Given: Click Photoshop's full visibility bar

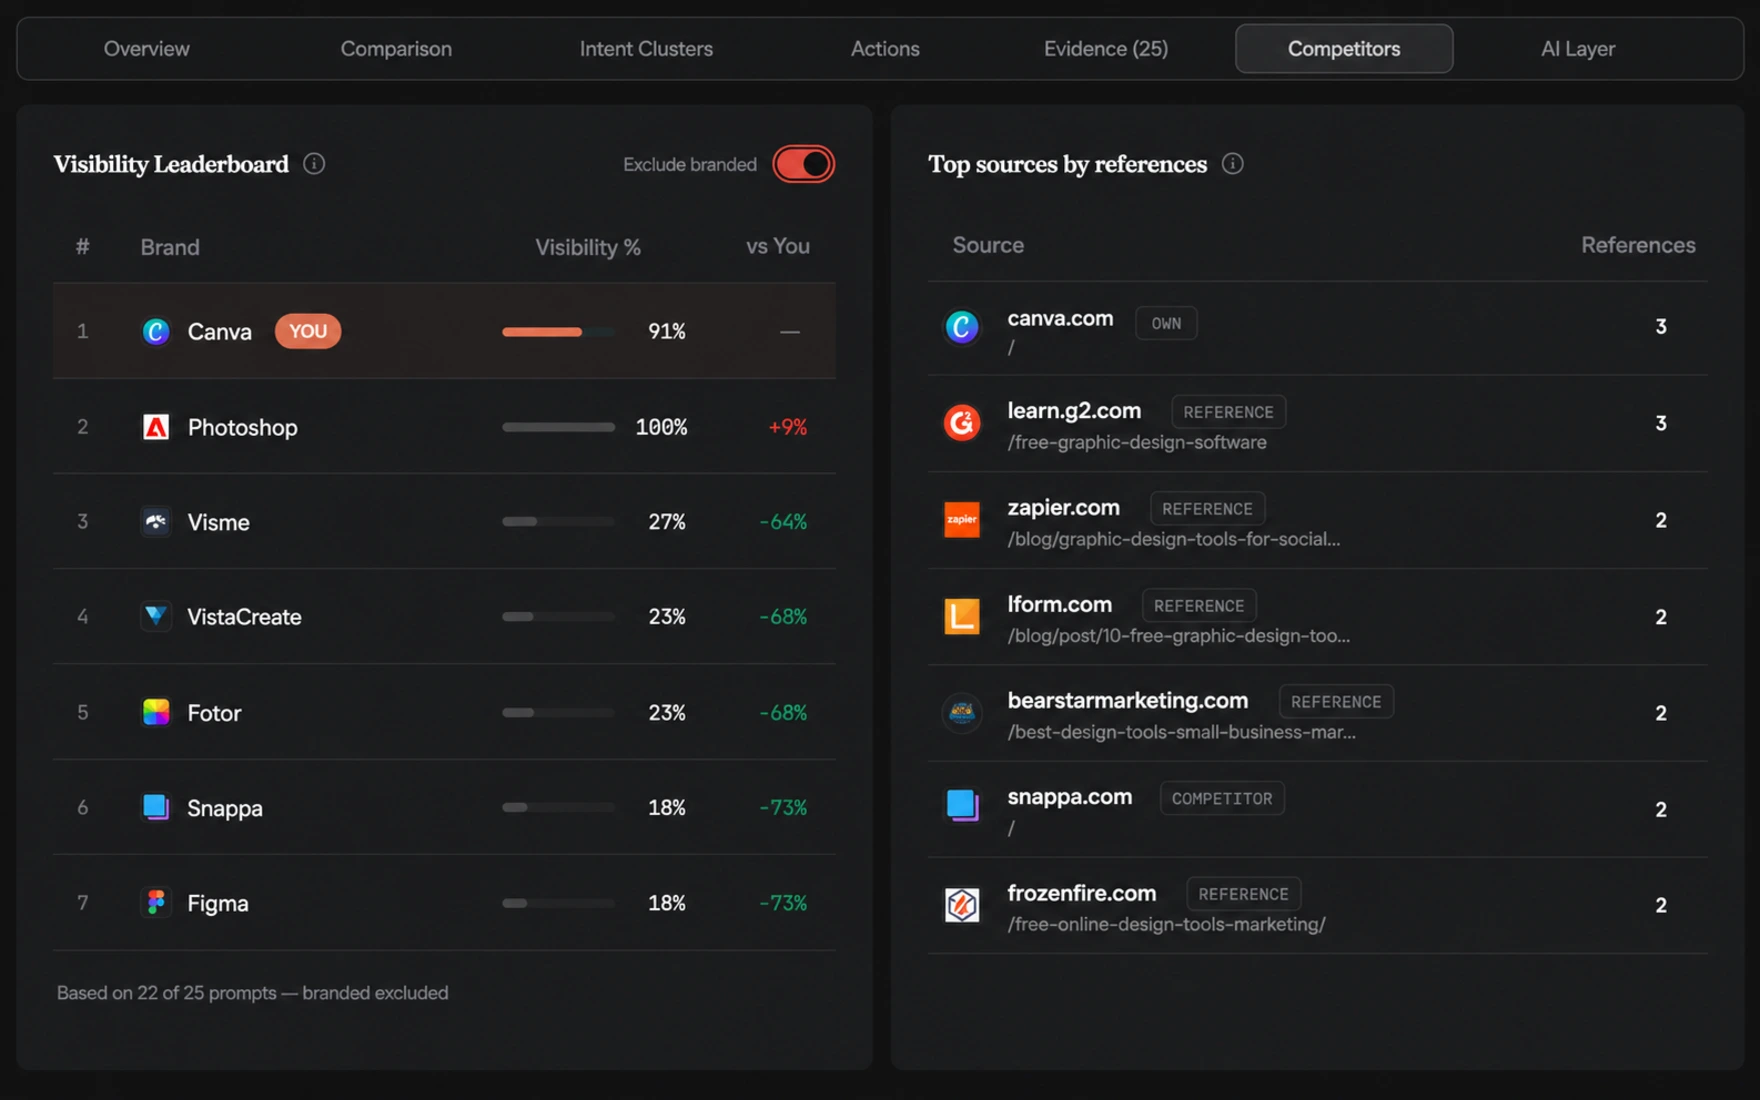Looking at the screenshot, I should pyautogui.click(x=558, y=427).
